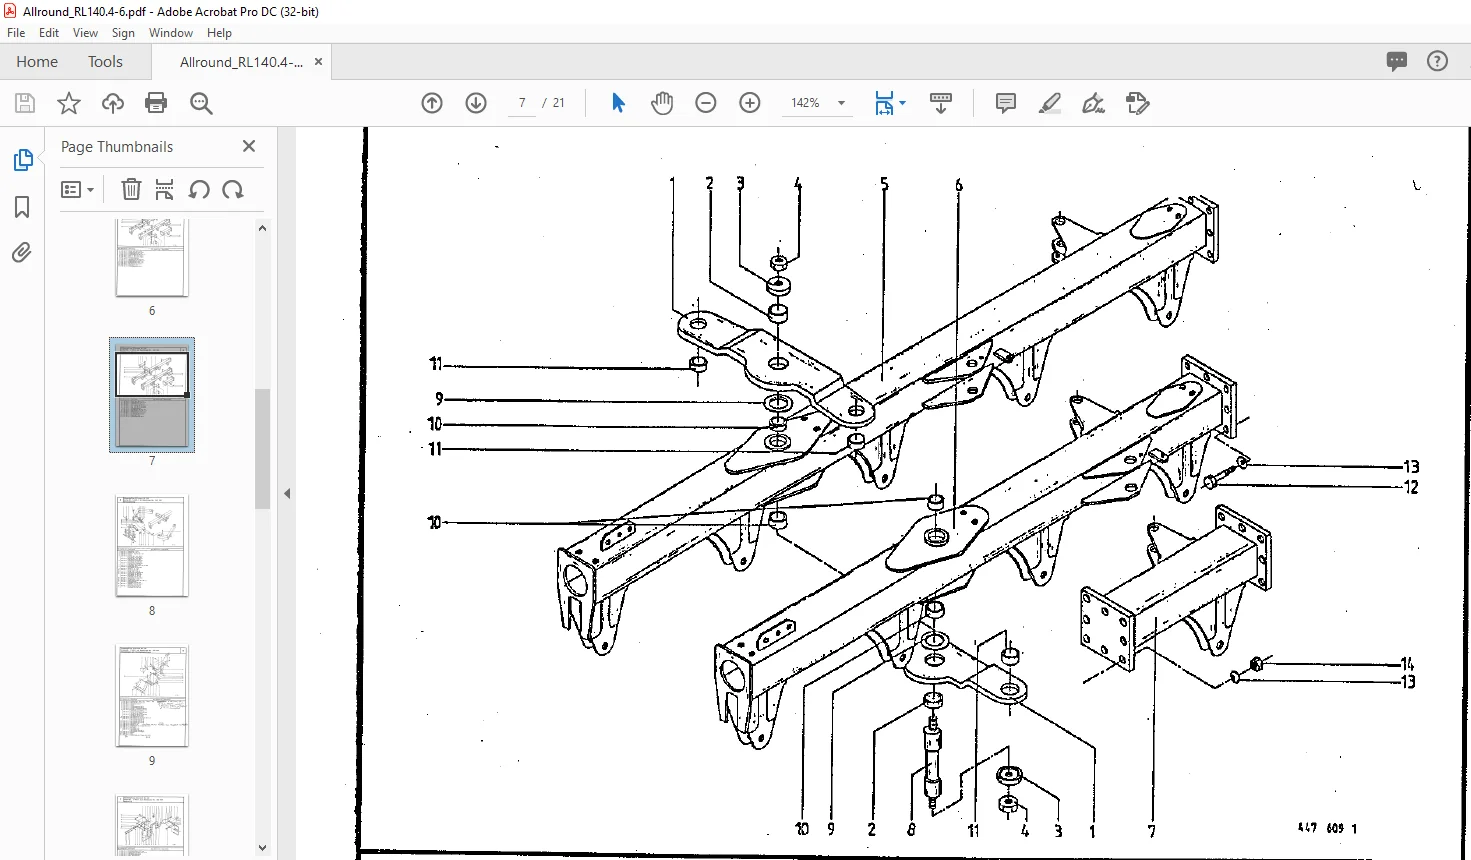Image resolution: width=1471 pixels, height=860 pixels.
Task: Show the Bookmarks sidebar panel
Action: pyautogui.click(x=22, y=207)
